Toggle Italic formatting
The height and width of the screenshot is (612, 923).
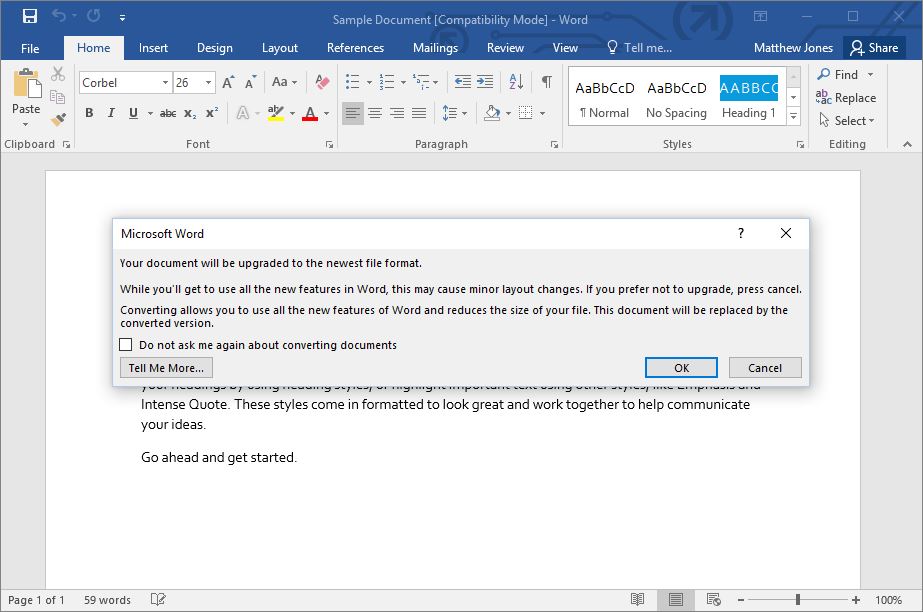point(111,113)
